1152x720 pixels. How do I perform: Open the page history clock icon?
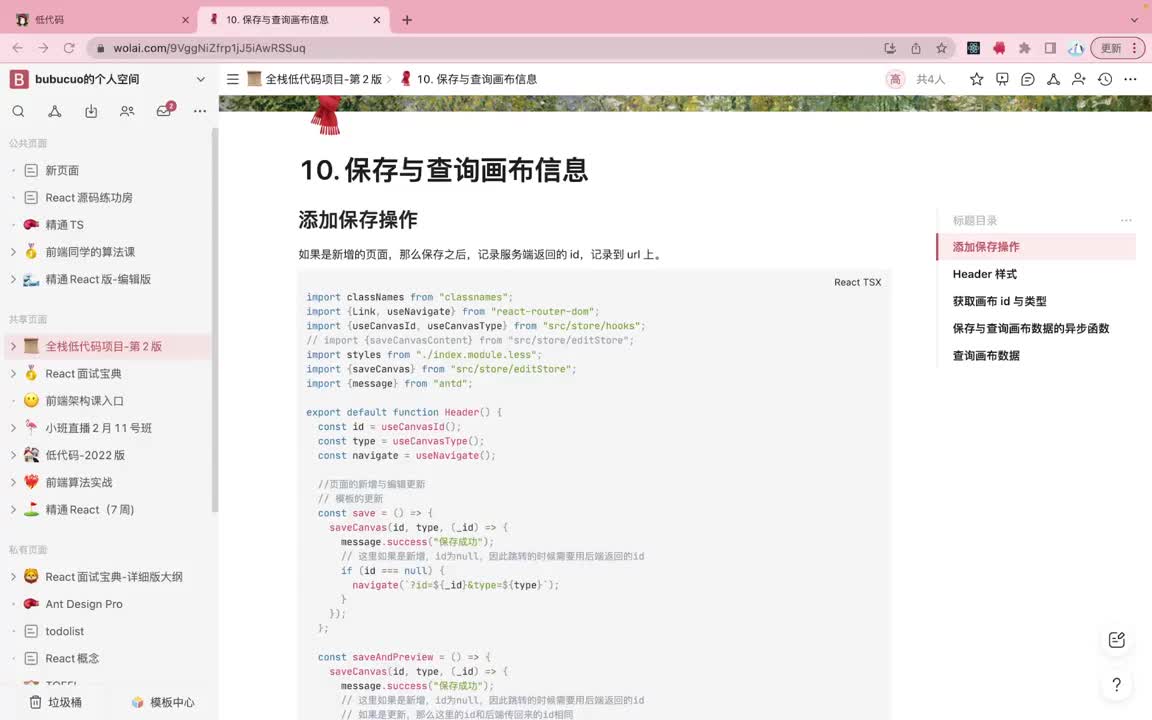pos(1105,79)
